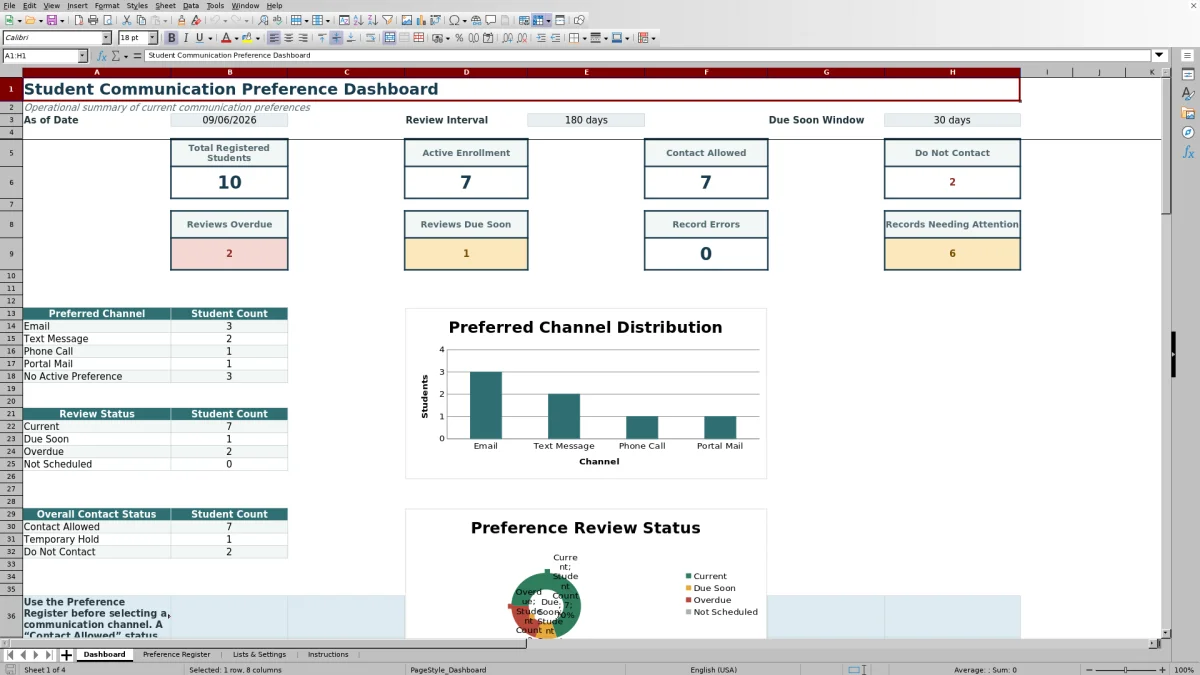
Task: Click the Wrap Text icon
Action: (x=371, y=38)
